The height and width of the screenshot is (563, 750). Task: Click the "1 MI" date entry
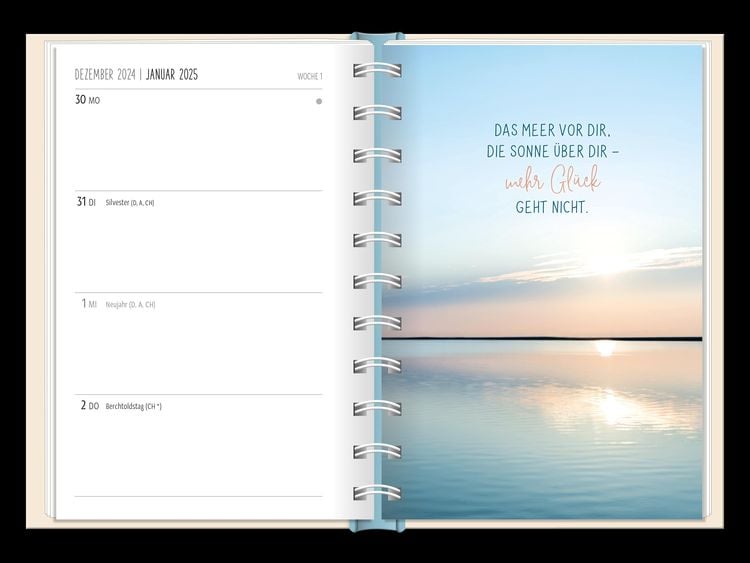(89, 304)
